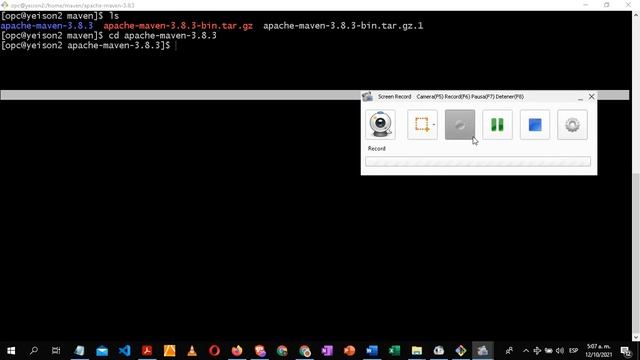
Task: Open the Mail app on taskbar
Action: pyautogui.click(x=102, y=351)
